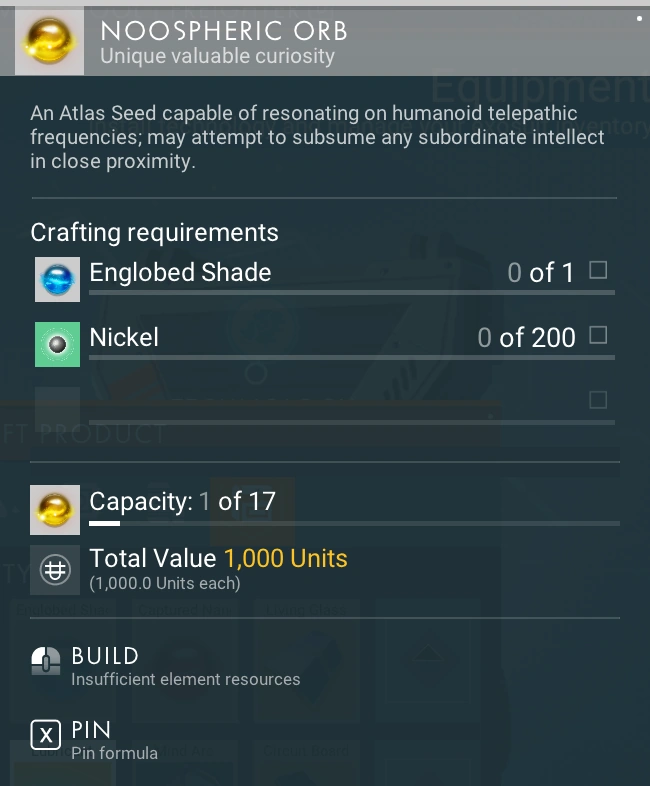Click the Crafting requirements heading
This screenshot has height=786, width=650.
click(x=154, y=233)
